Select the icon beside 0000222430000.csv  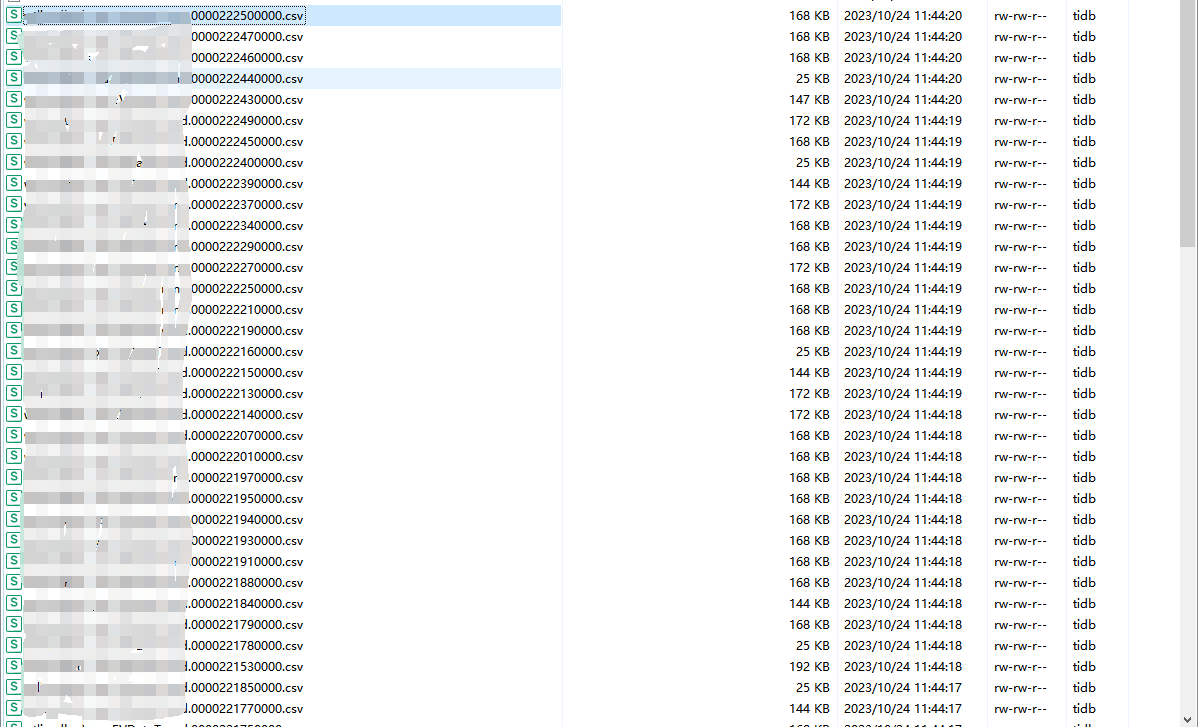coord(14,99)
